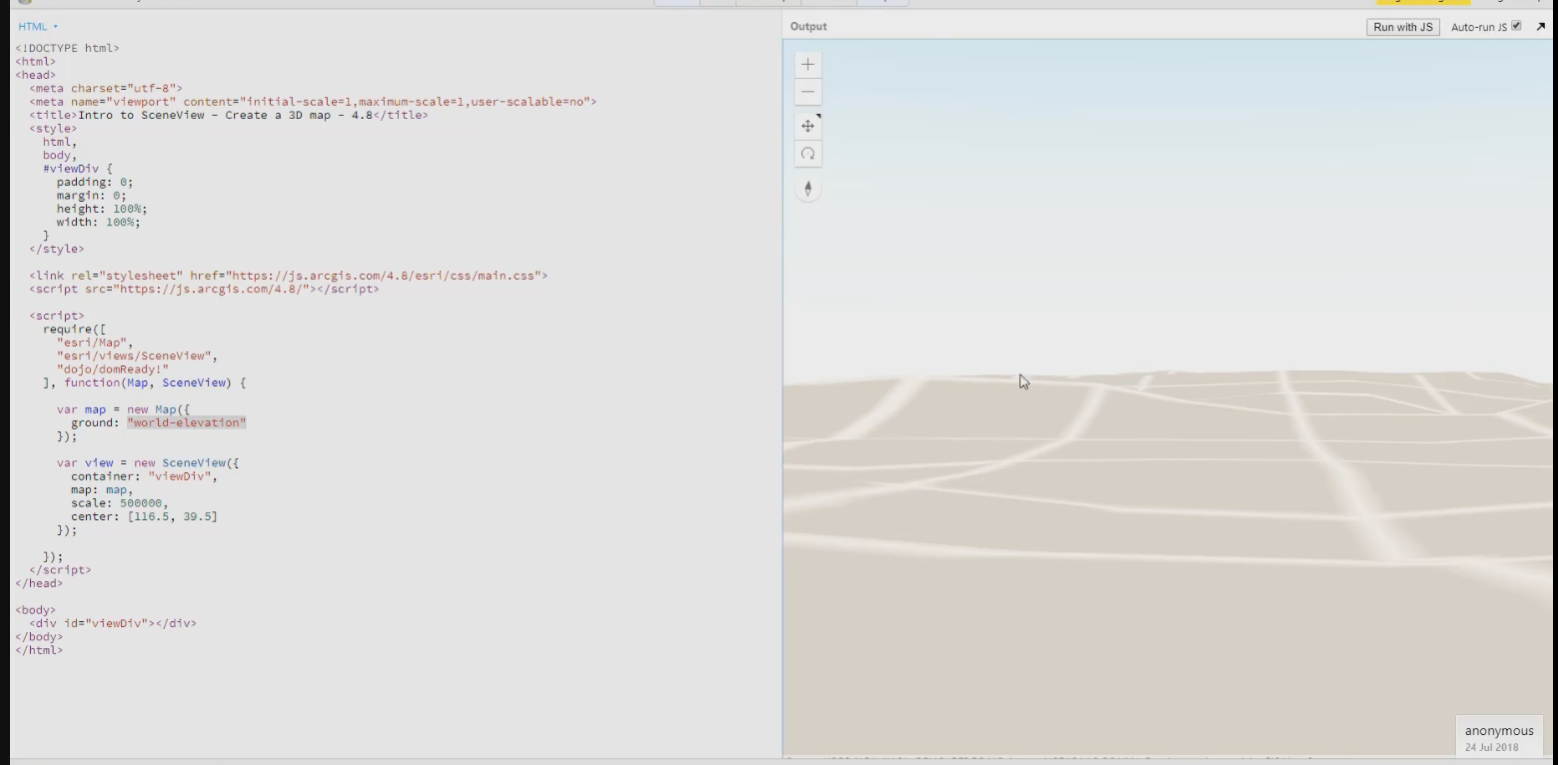Open the HTML panel dropdown
The height and width of the screenshot is (765, 1558).
coord(38,27)
